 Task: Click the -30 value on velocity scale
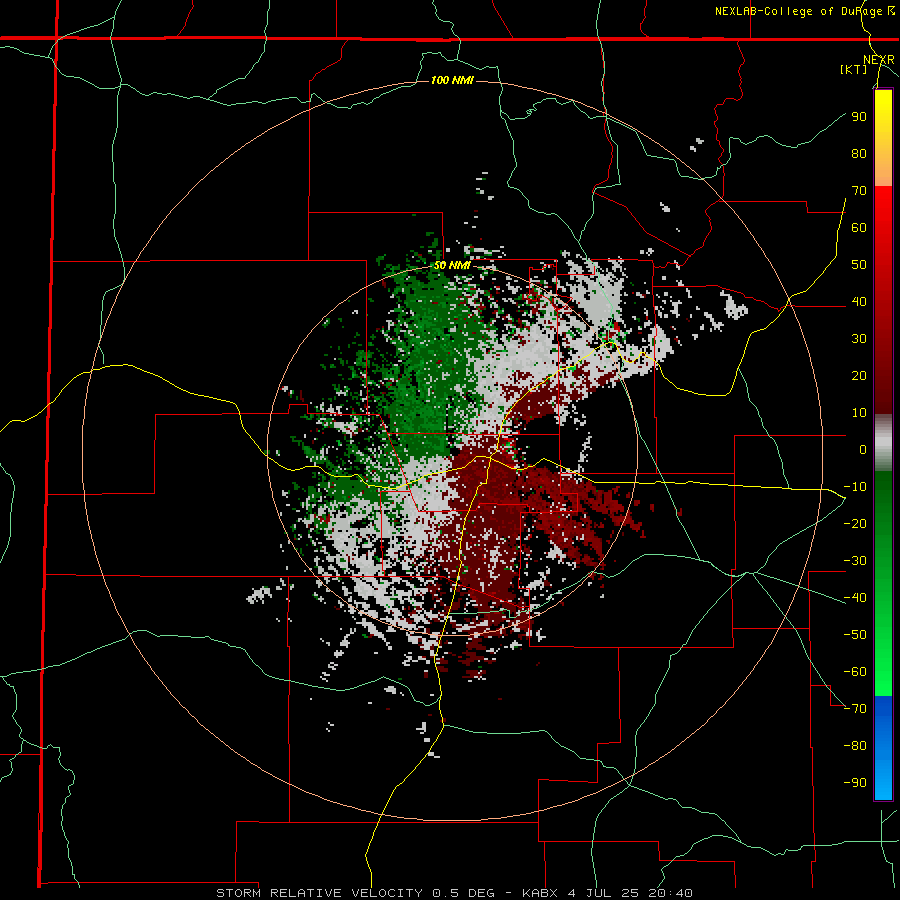coord(855,561)
